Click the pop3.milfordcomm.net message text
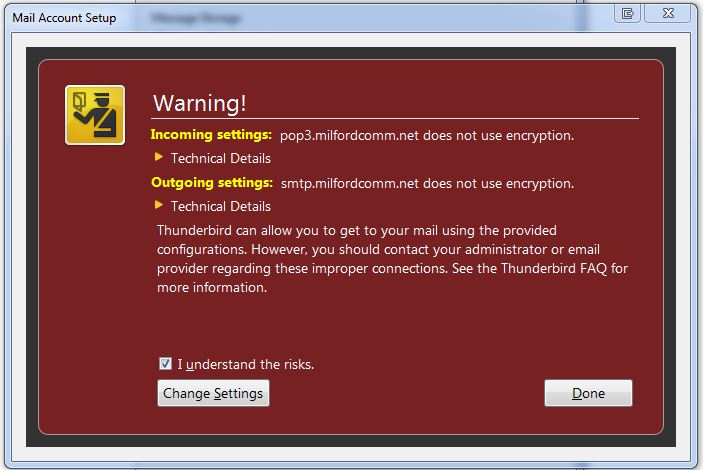 [x=427, y=135]
